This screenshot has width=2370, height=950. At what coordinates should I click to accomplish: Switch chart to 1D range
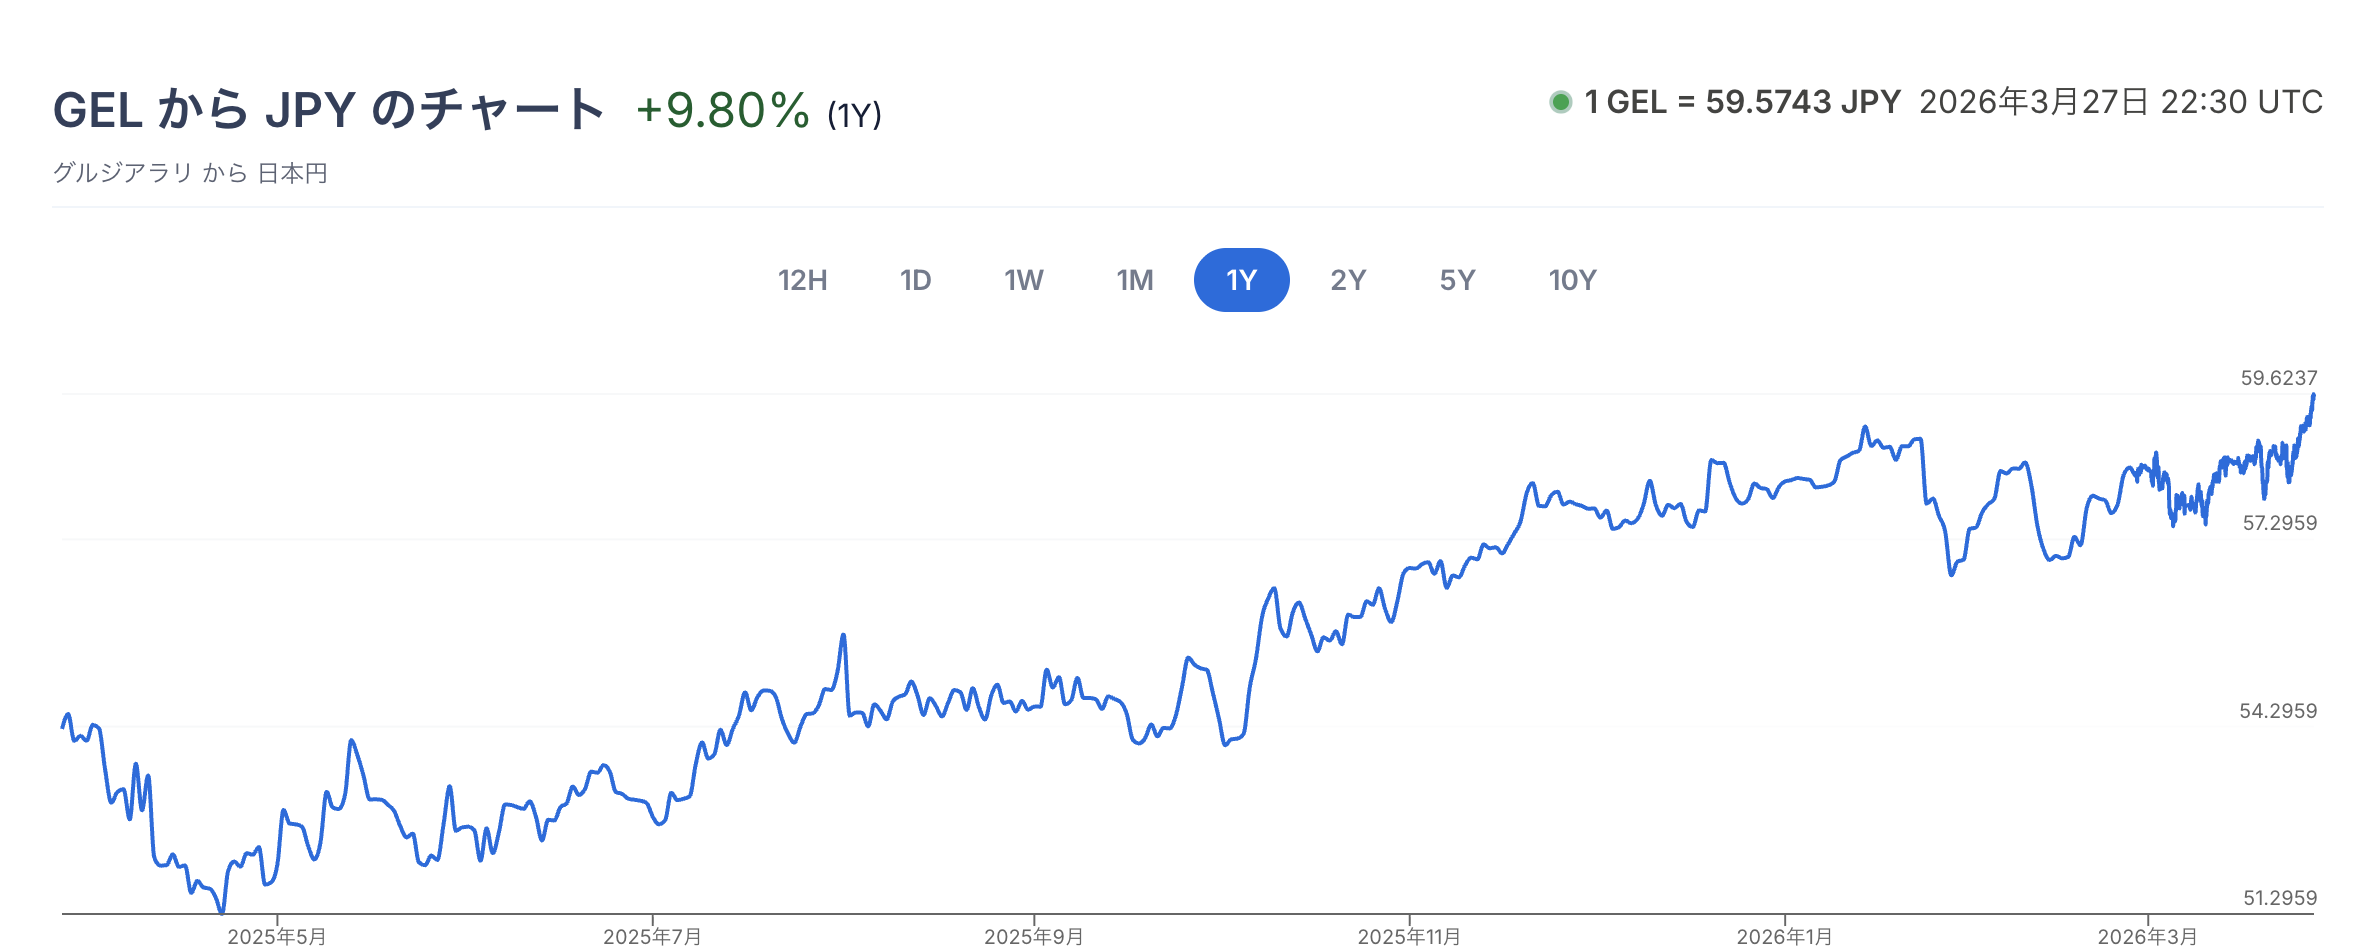915,280
